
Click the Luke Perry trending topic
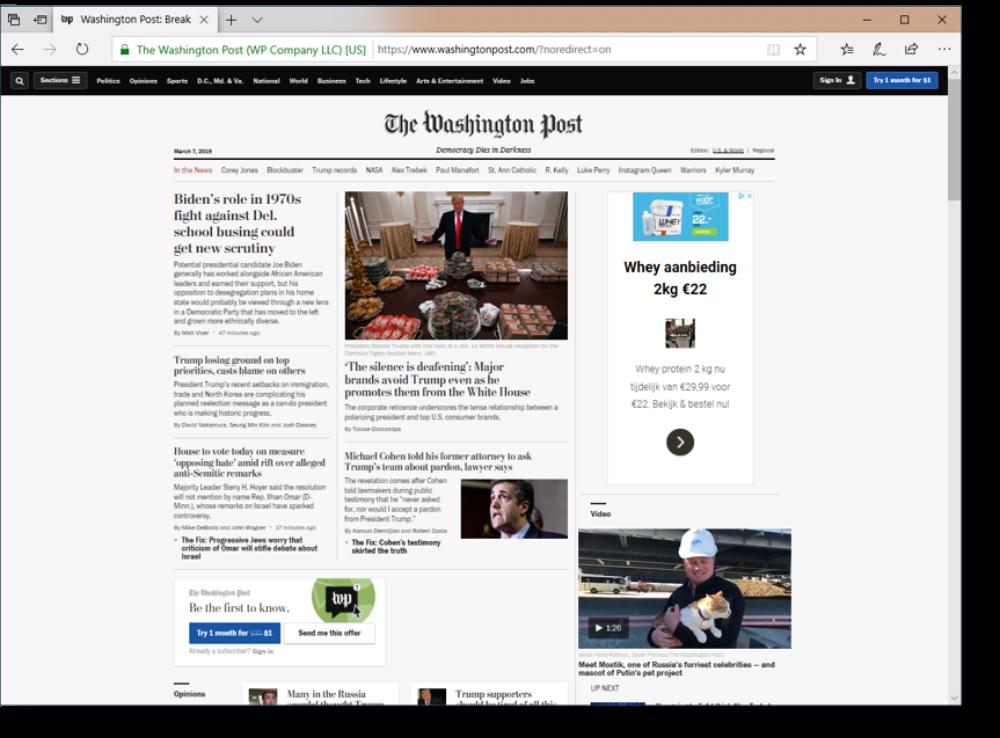tap(593, 170)
